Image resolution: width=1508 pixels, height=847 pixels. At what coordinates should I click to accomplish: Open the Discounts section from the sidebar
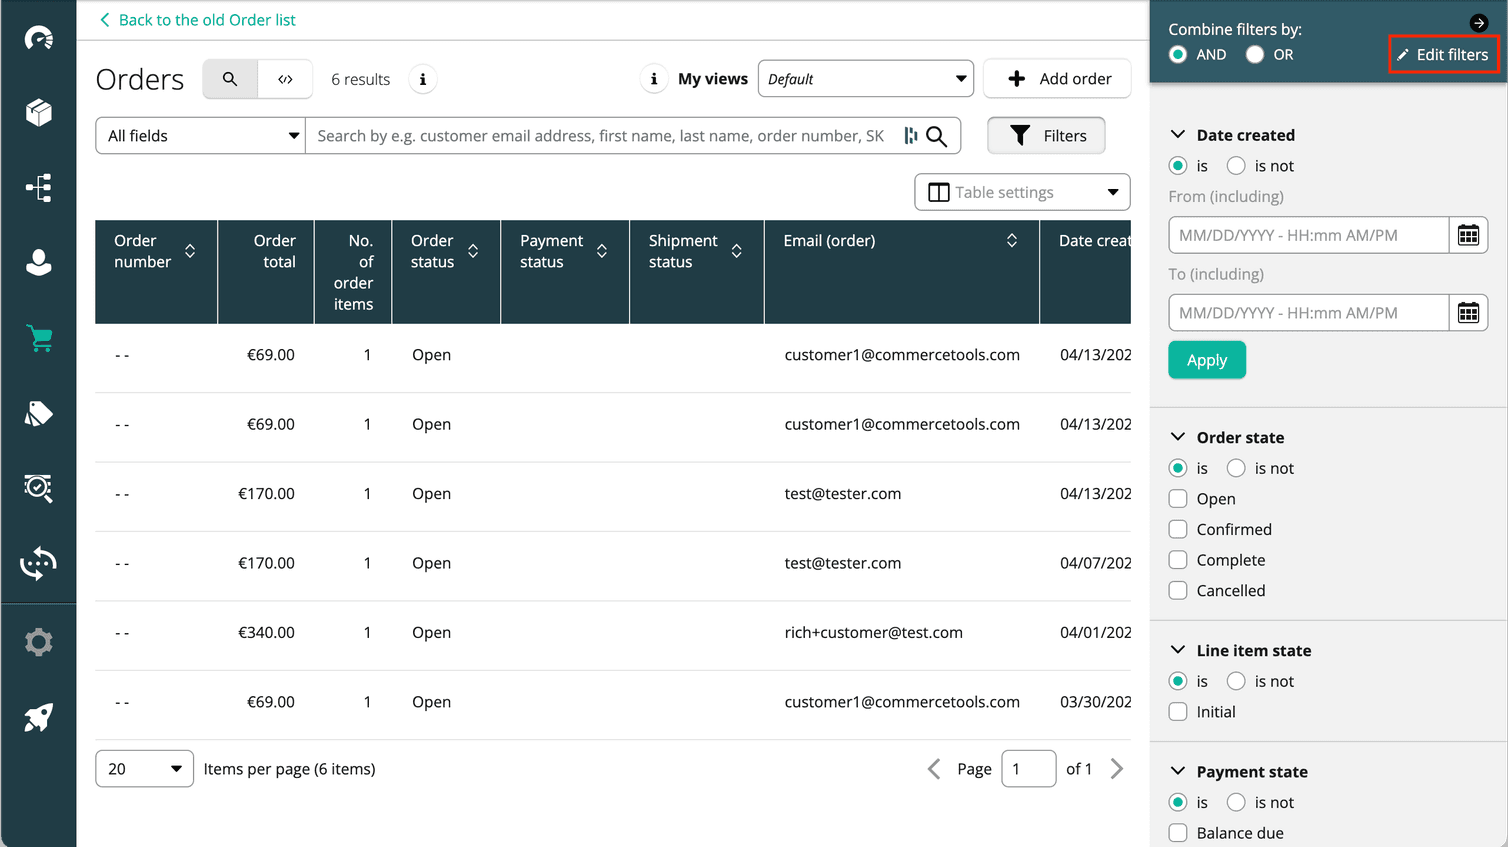tap(38, 413)
